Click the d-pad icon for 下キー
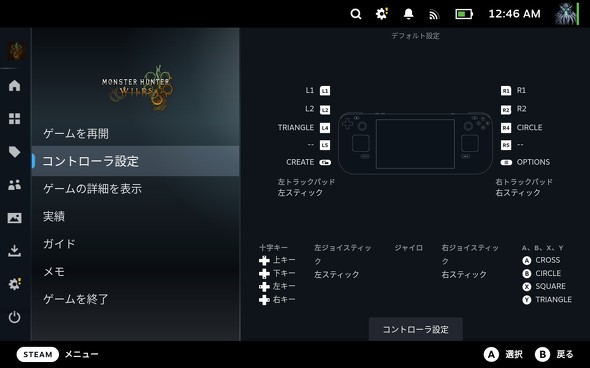The image size is (590, 368). point(264,274)
